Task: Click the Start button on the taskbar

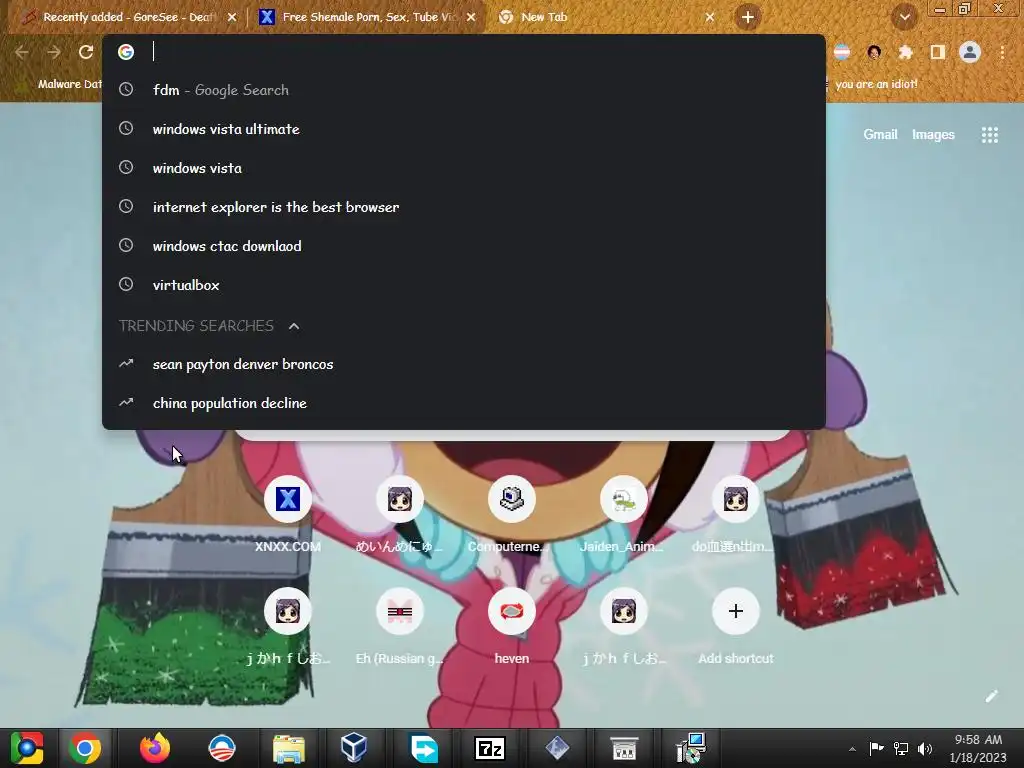Action: click(26, 748)
